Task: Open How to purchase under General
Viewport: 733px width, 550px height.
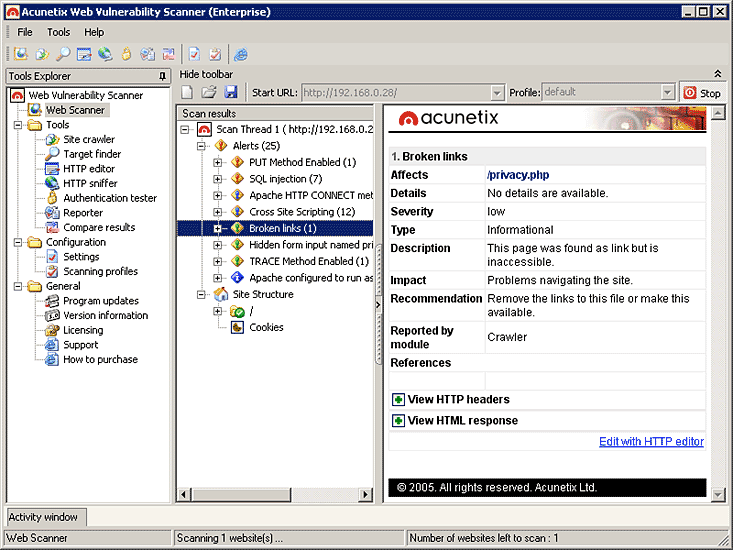Action: point(101,359)
